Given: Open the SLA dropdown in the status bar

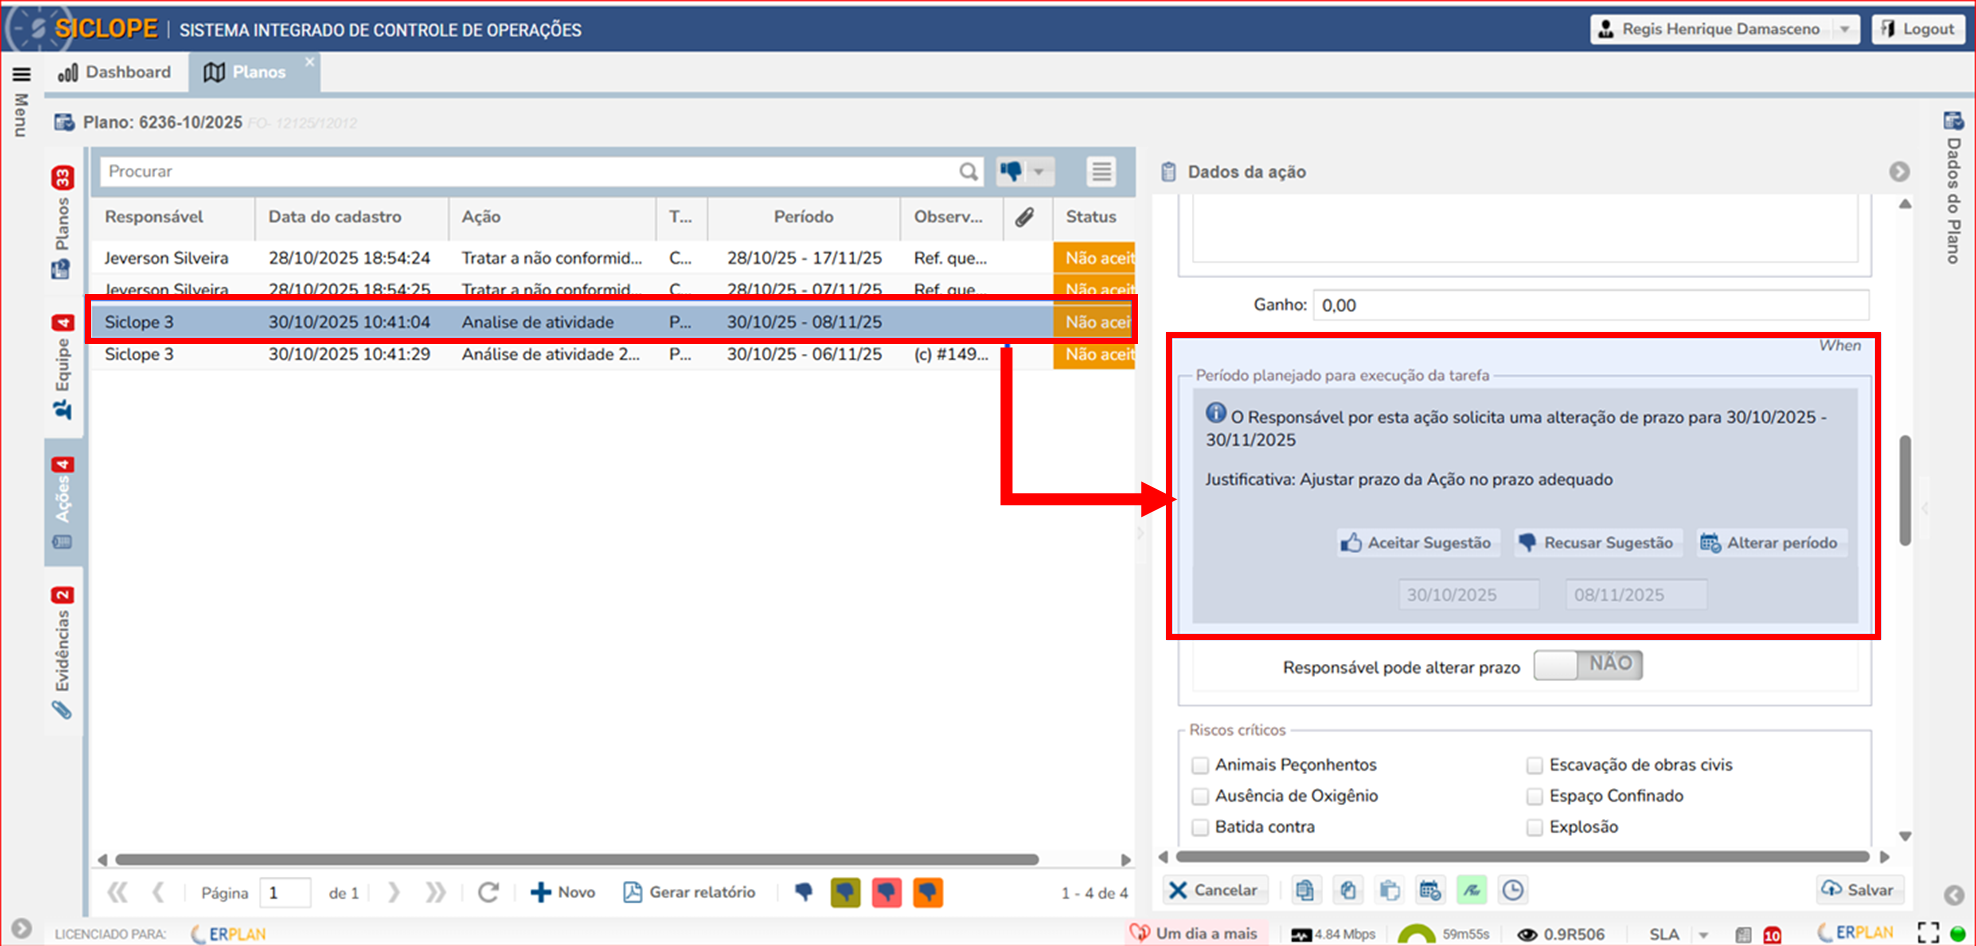Looking at the screenshot, I should (1703, 935).
